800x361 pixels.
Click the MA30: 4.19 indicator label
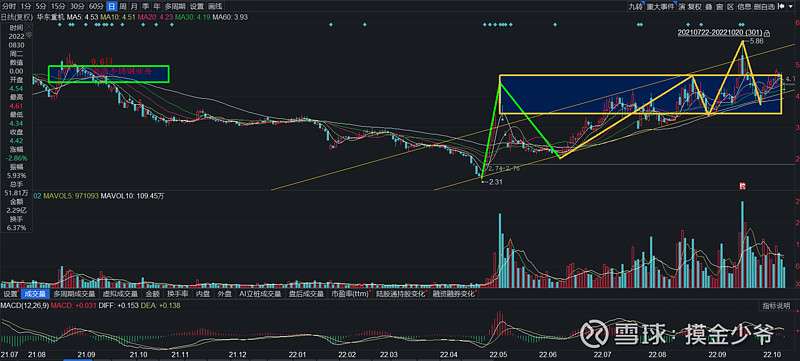pos(192,17)
